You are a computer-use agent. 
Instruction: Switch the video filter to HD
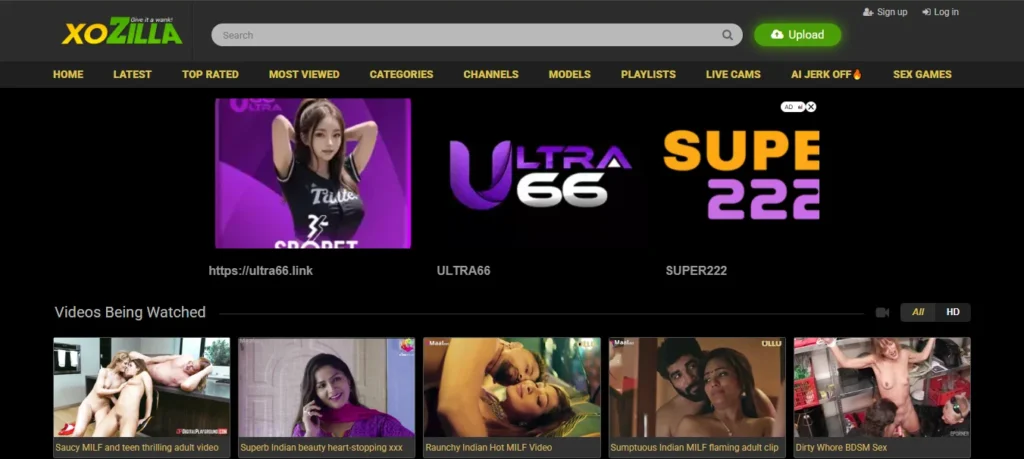pyautogui.click(x=952, y=312)
